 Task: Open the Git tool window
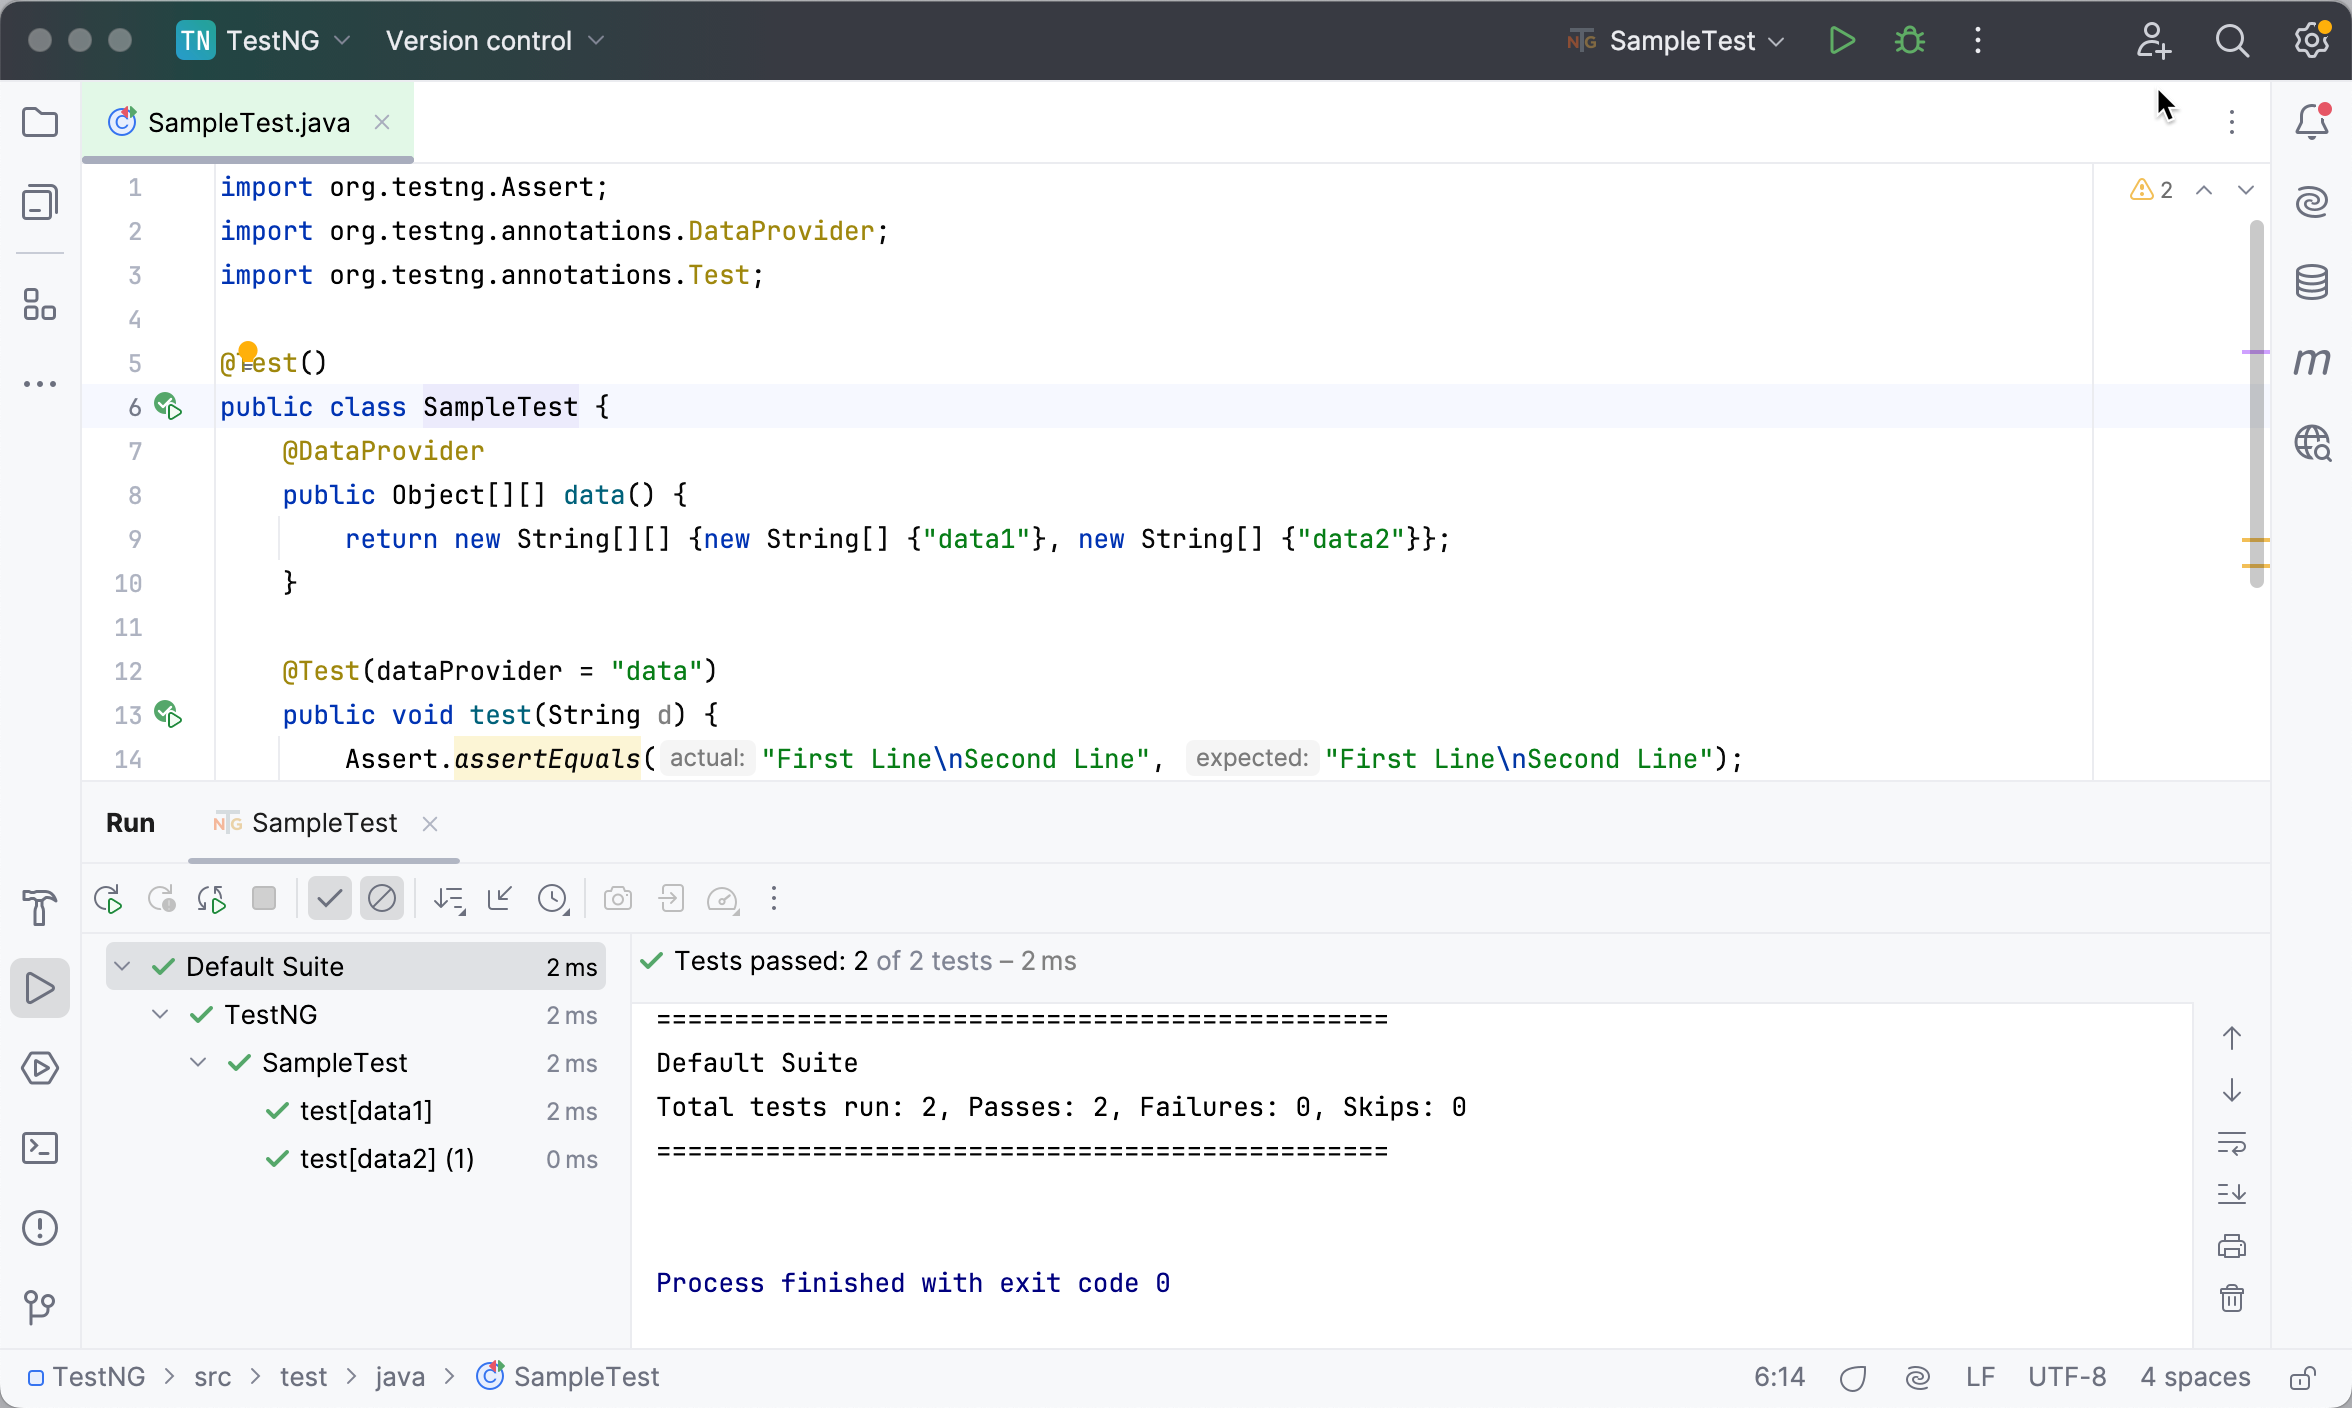(40, 1307)
